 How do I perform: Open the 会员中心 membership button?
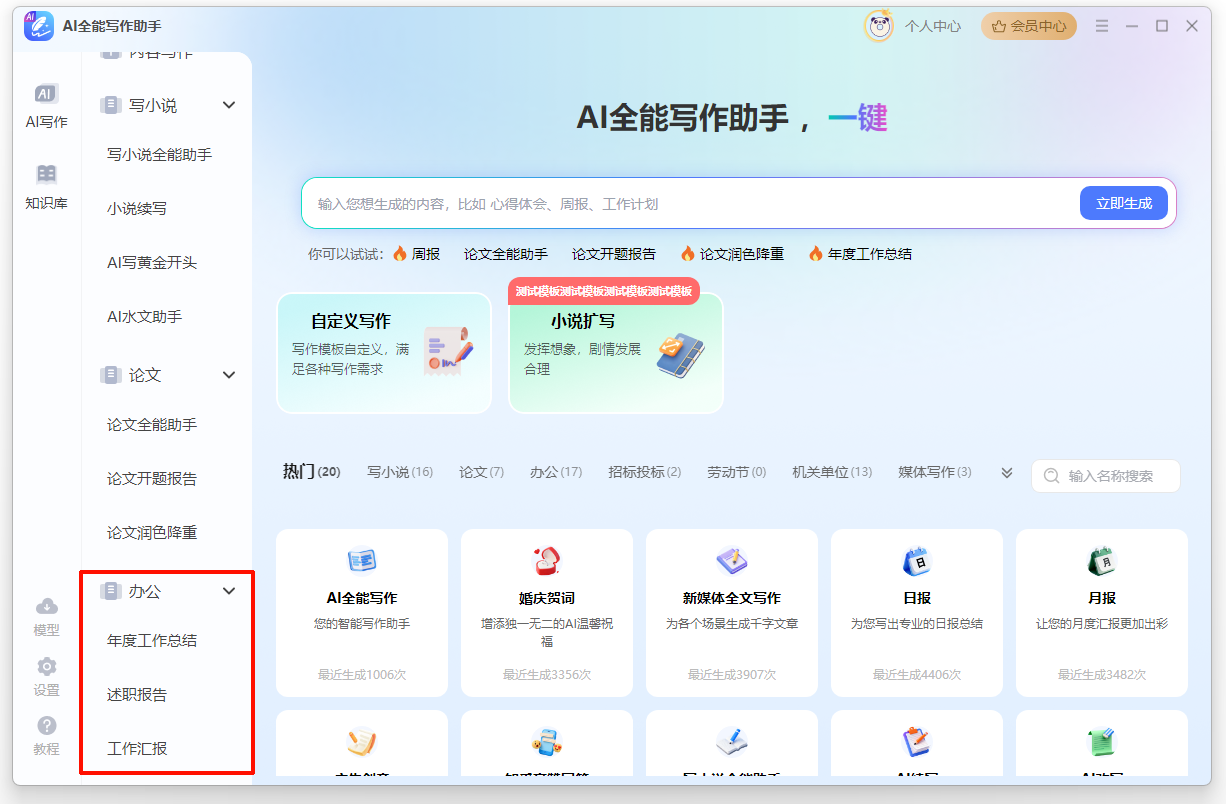tap(1028, 26)
